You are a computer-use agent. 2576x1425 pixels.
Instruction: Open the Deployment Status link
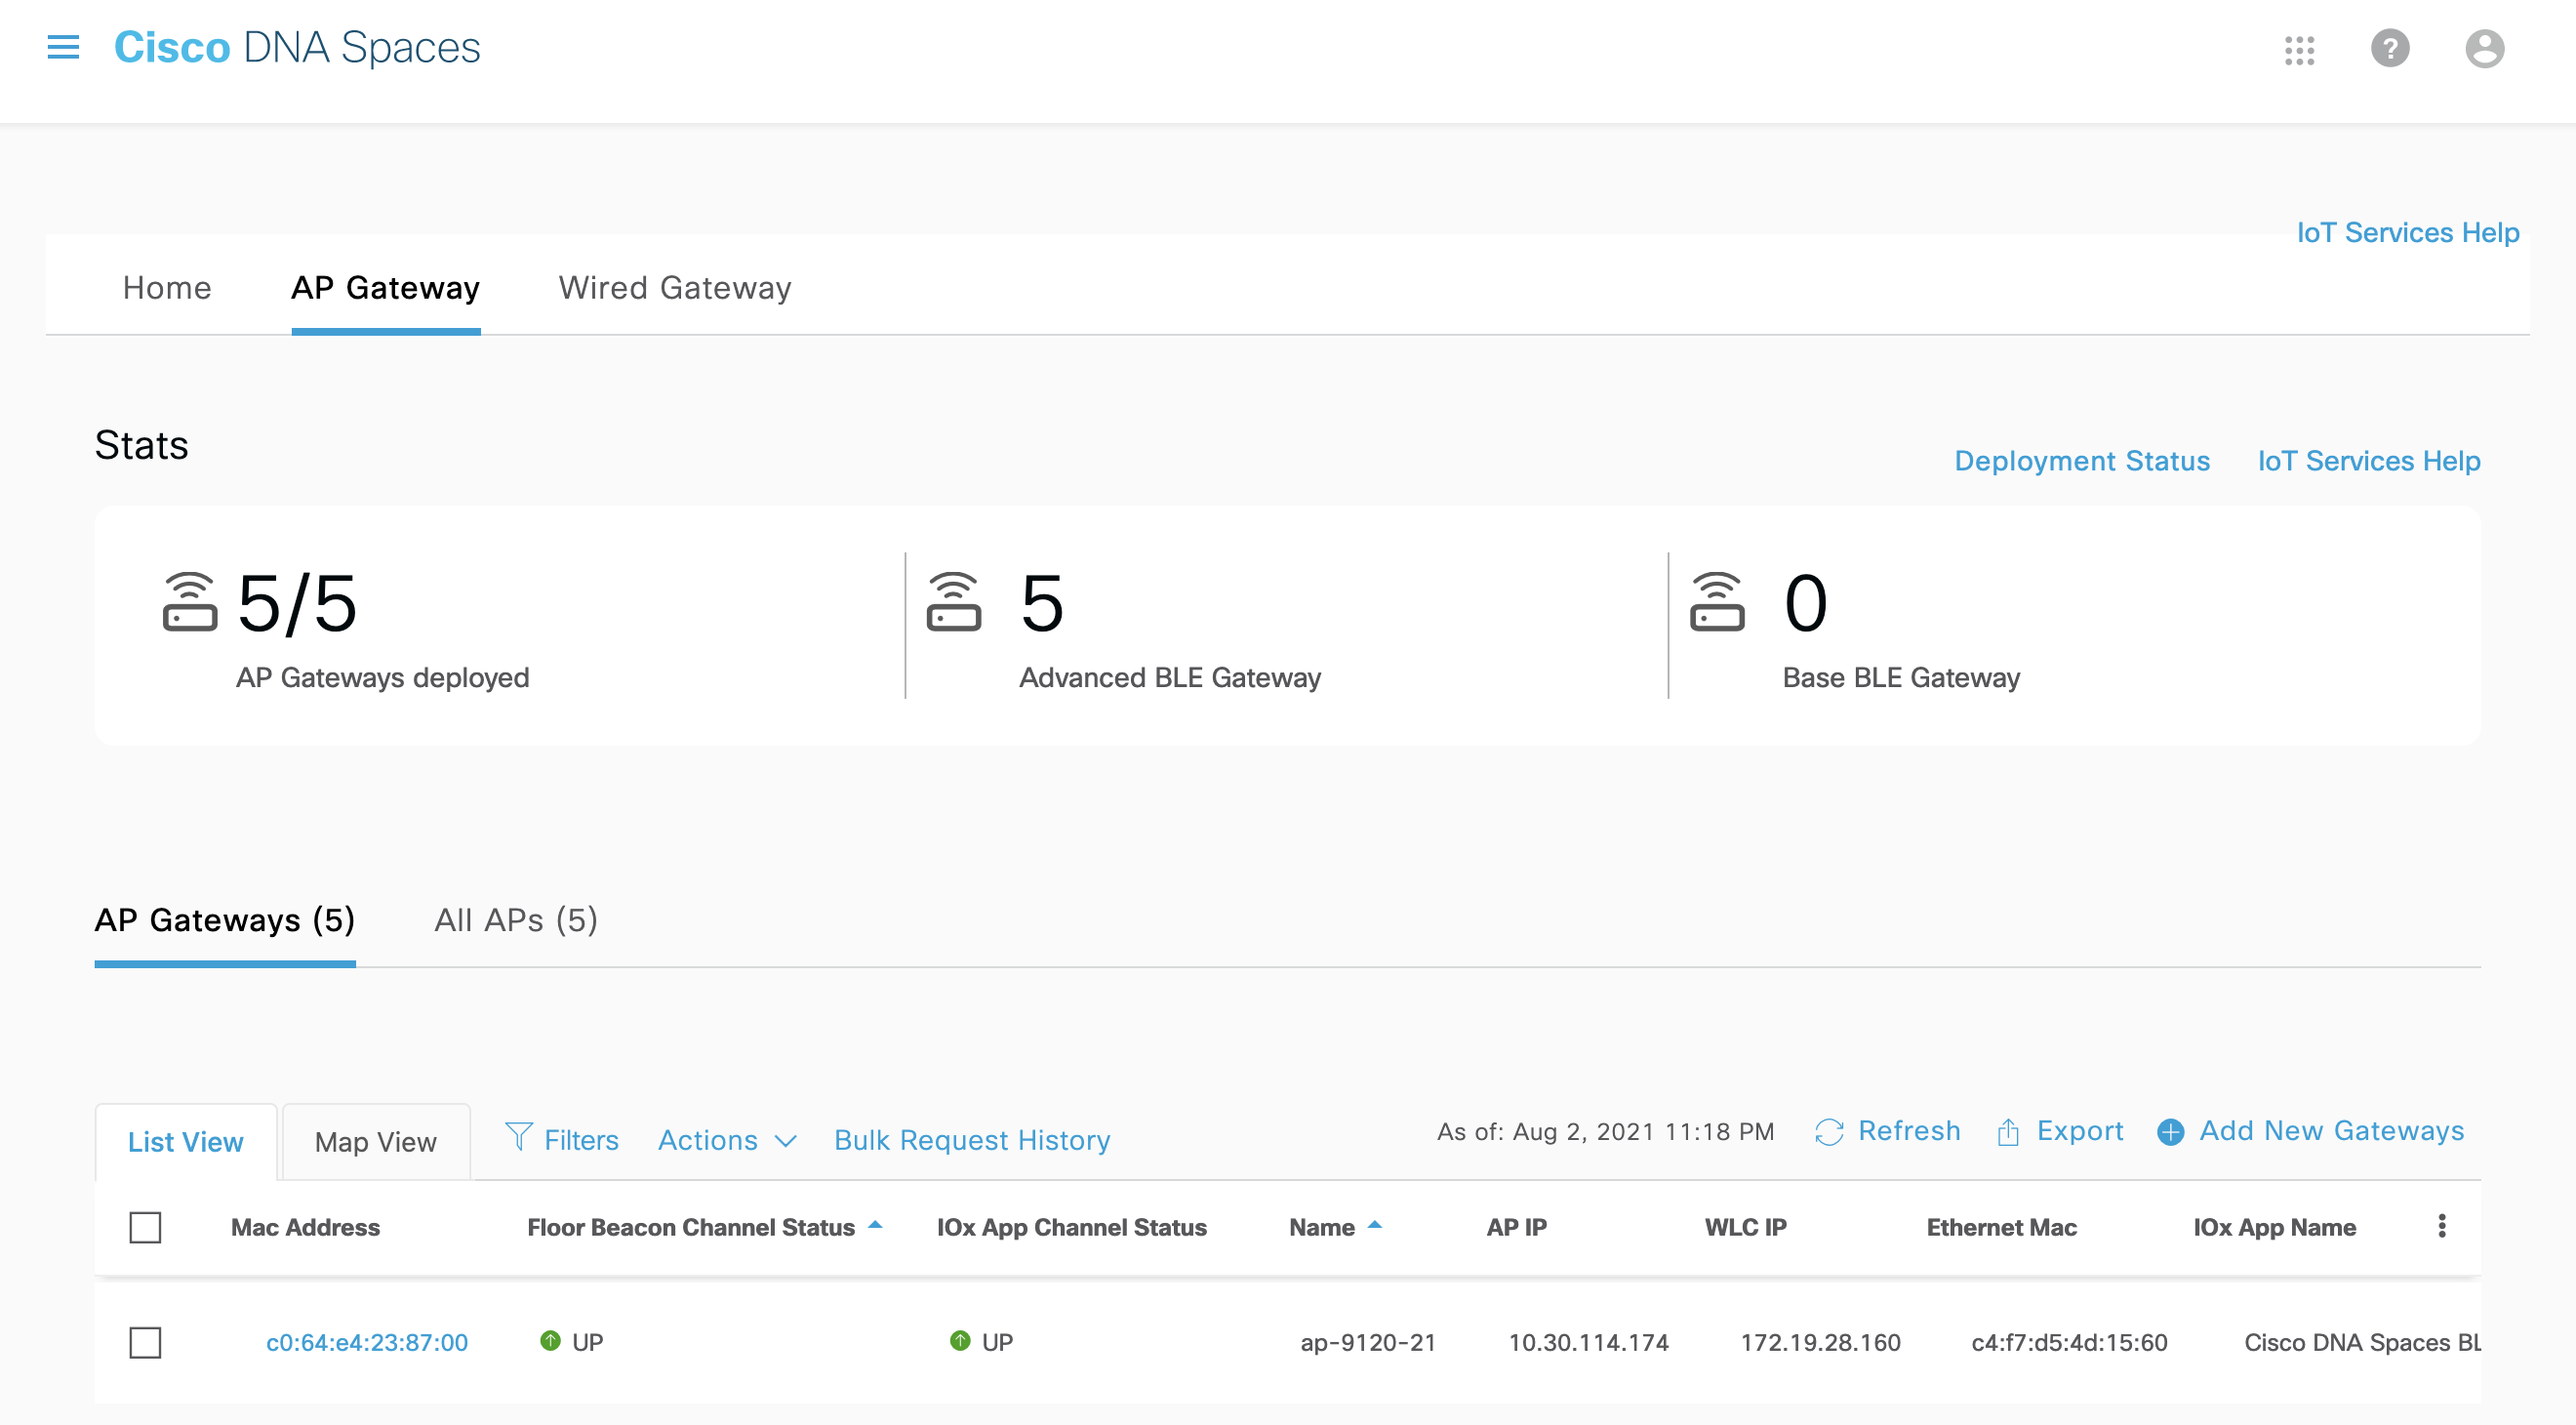coord(2082,461)
